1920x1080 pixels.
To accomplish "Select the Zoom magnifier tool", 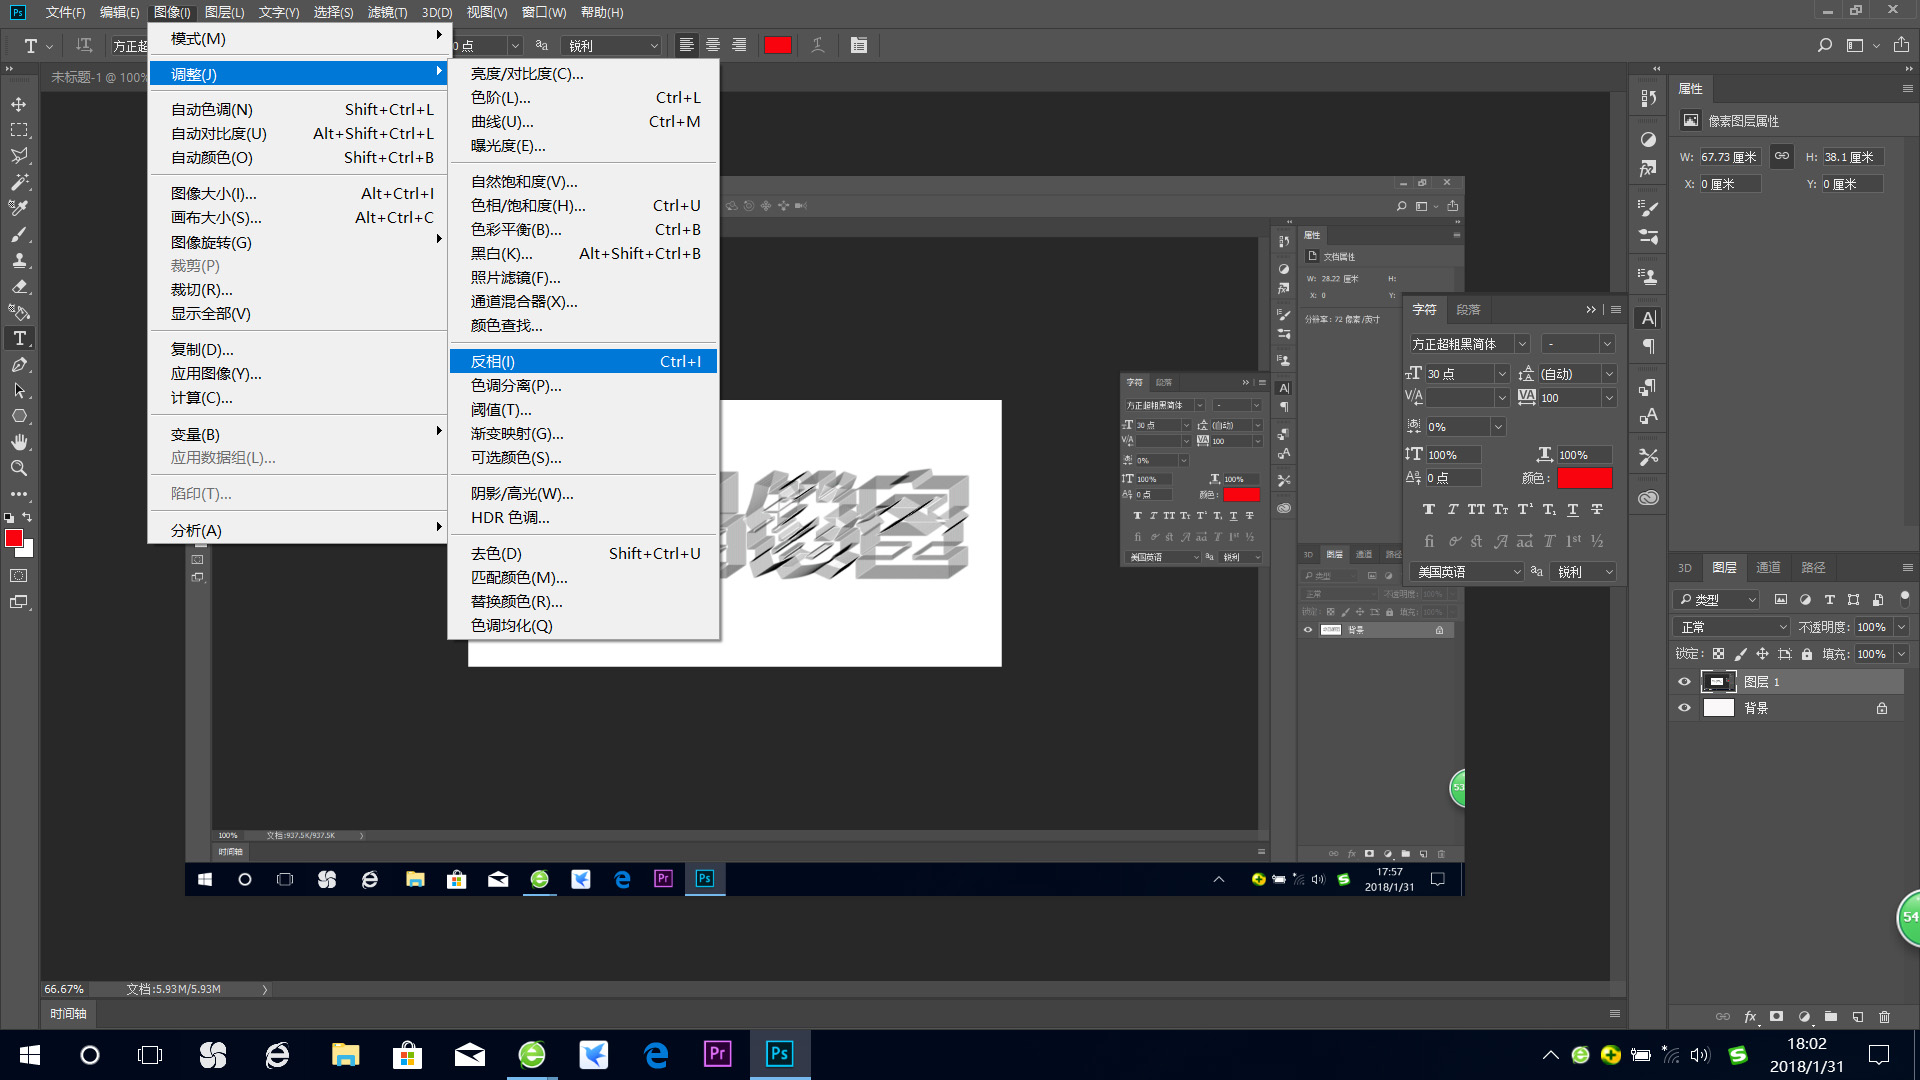I will pyautogui.click(x=19, y=468).
